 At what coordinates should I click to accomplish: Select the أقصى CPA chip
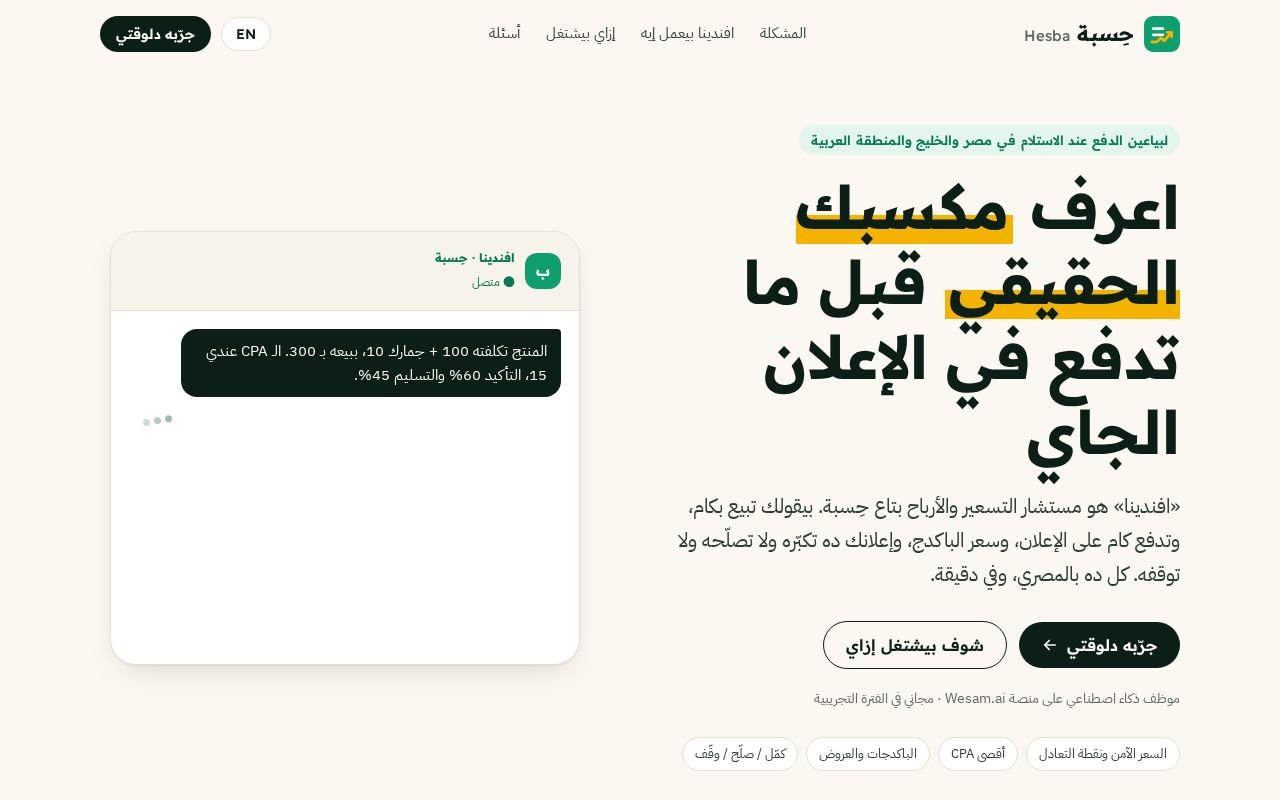click(978, 754)
